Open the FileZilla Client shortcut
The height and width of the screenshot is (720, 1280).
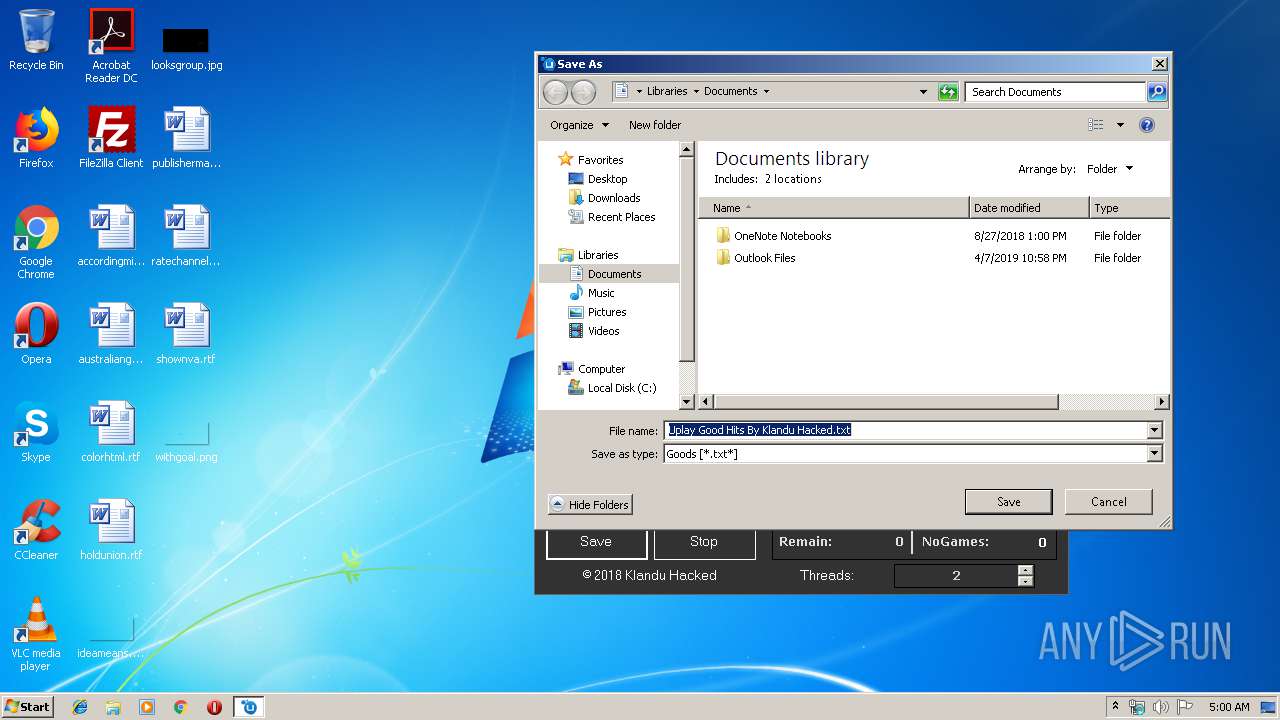(111, 138)
